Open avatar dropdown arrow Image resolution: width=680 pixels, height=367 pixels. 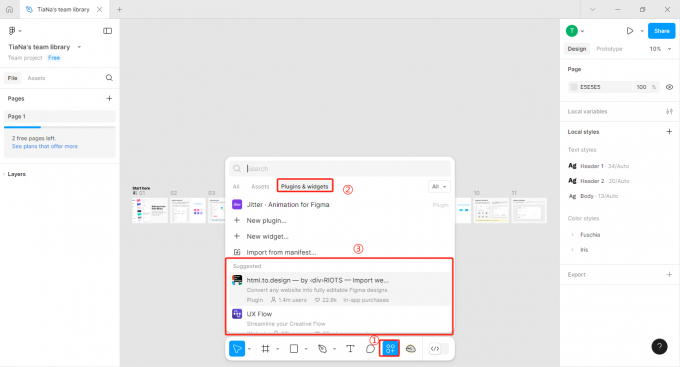point(582,31)
